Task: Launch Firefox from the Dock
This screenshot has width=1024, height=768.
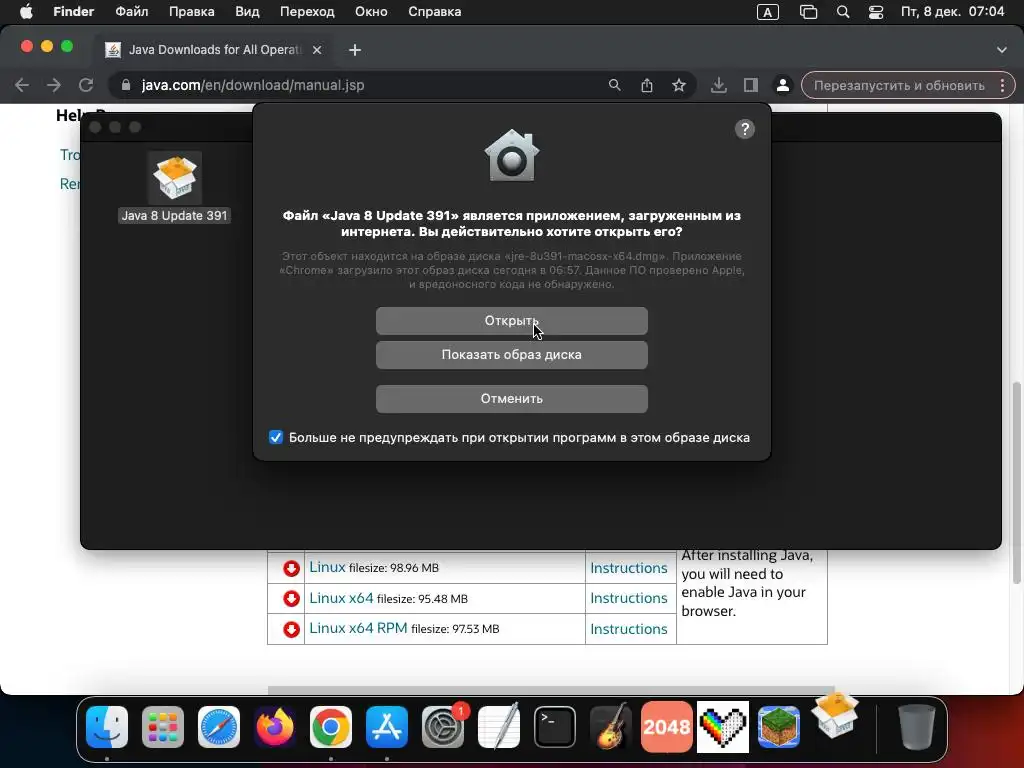Action: click(x=274, y=726)
